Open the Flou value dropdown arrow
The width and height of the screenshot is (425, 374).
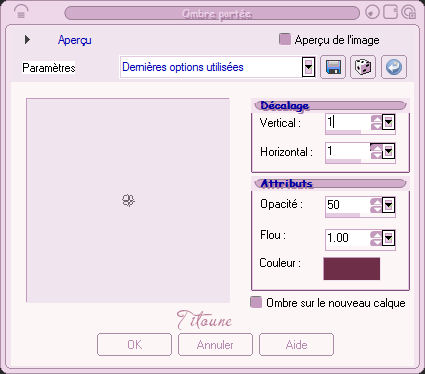[x=388, y=238]
